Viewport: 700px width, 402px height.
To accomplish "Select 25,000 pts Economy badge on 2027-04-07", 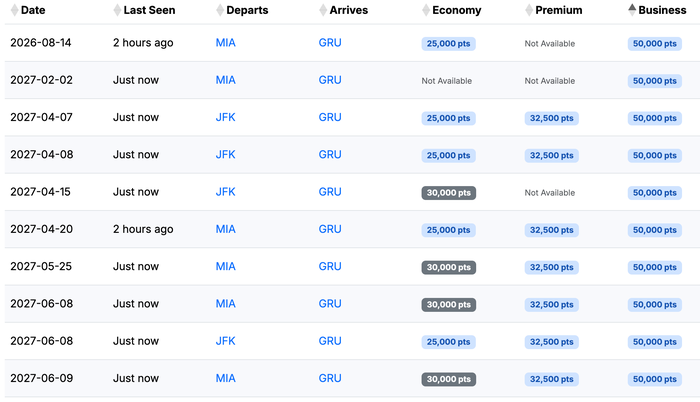I will click(x=449, y=118).
